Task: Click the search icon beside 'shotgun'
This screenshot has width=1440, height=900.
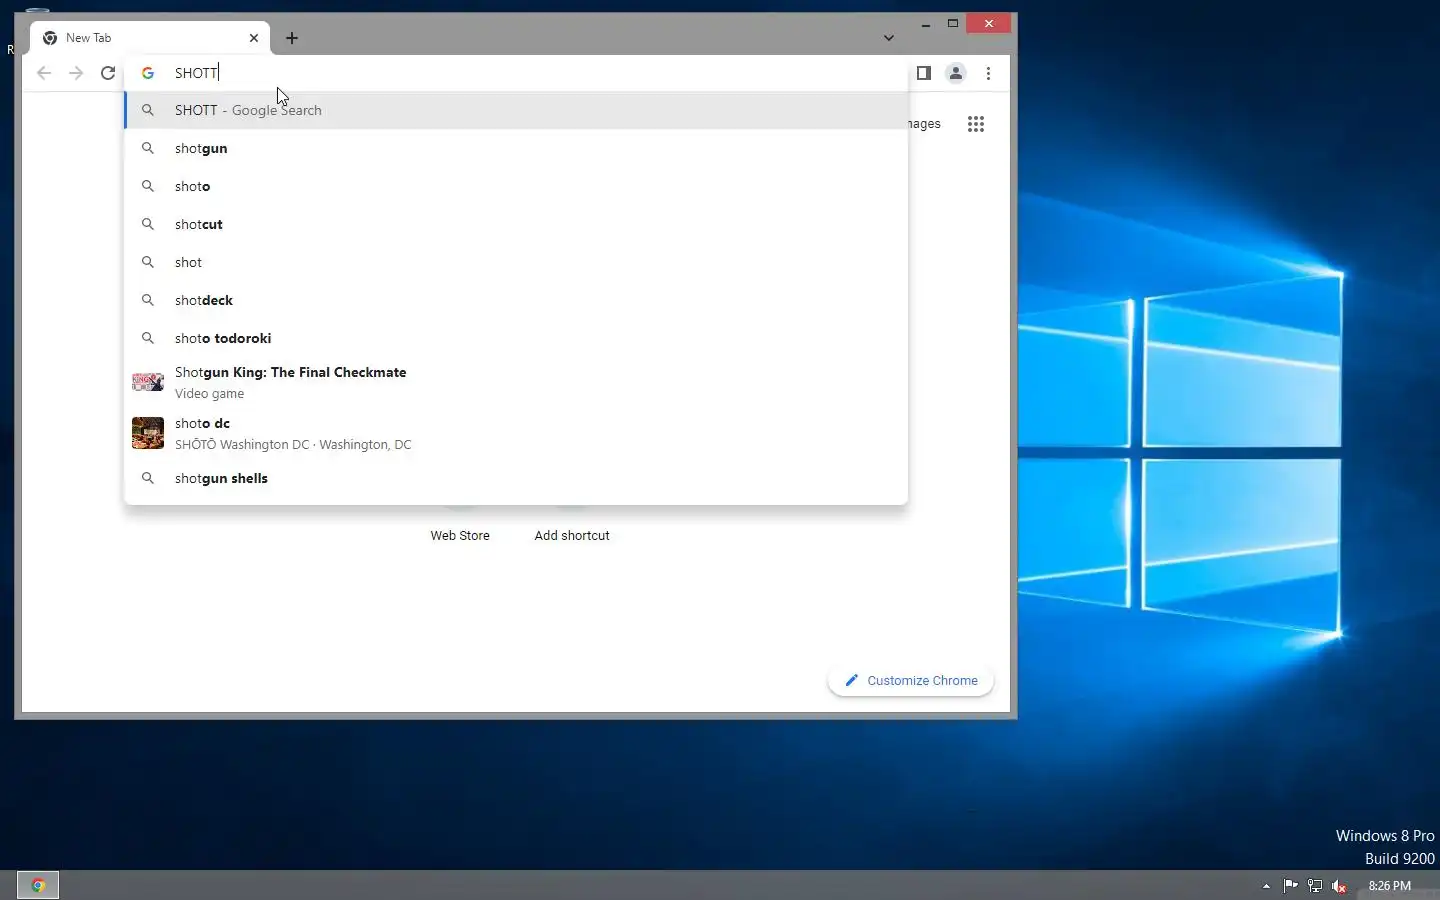Action: [x=148, y=148]
